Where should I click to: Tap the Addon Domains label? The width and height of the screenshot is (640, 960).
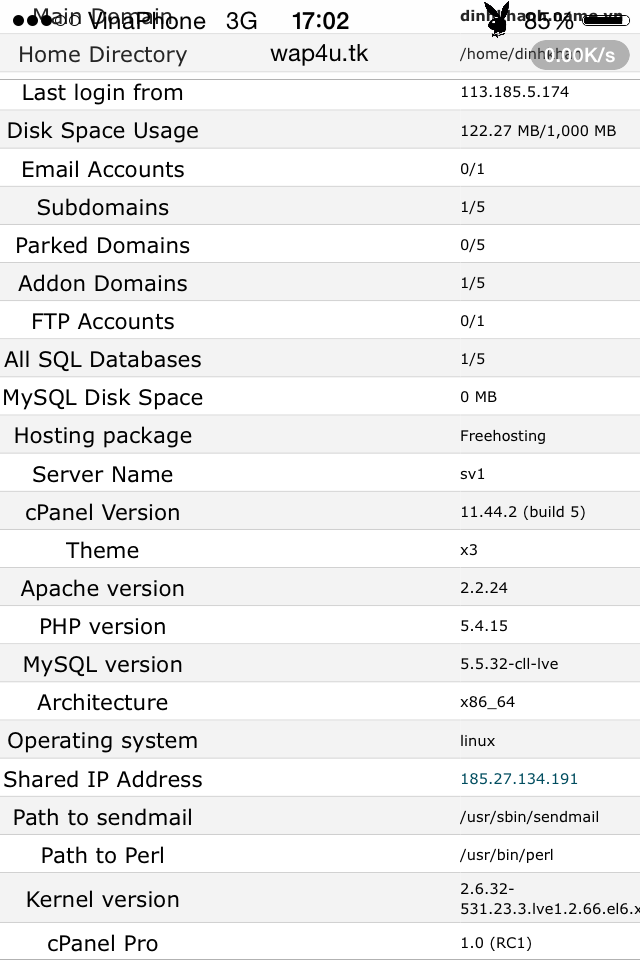point(103,283)
